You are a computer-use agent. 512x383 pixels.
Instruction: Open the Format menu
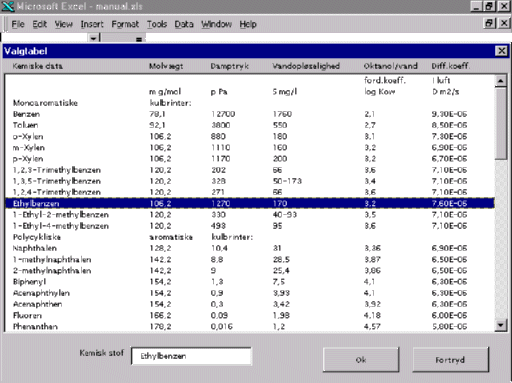125,24
